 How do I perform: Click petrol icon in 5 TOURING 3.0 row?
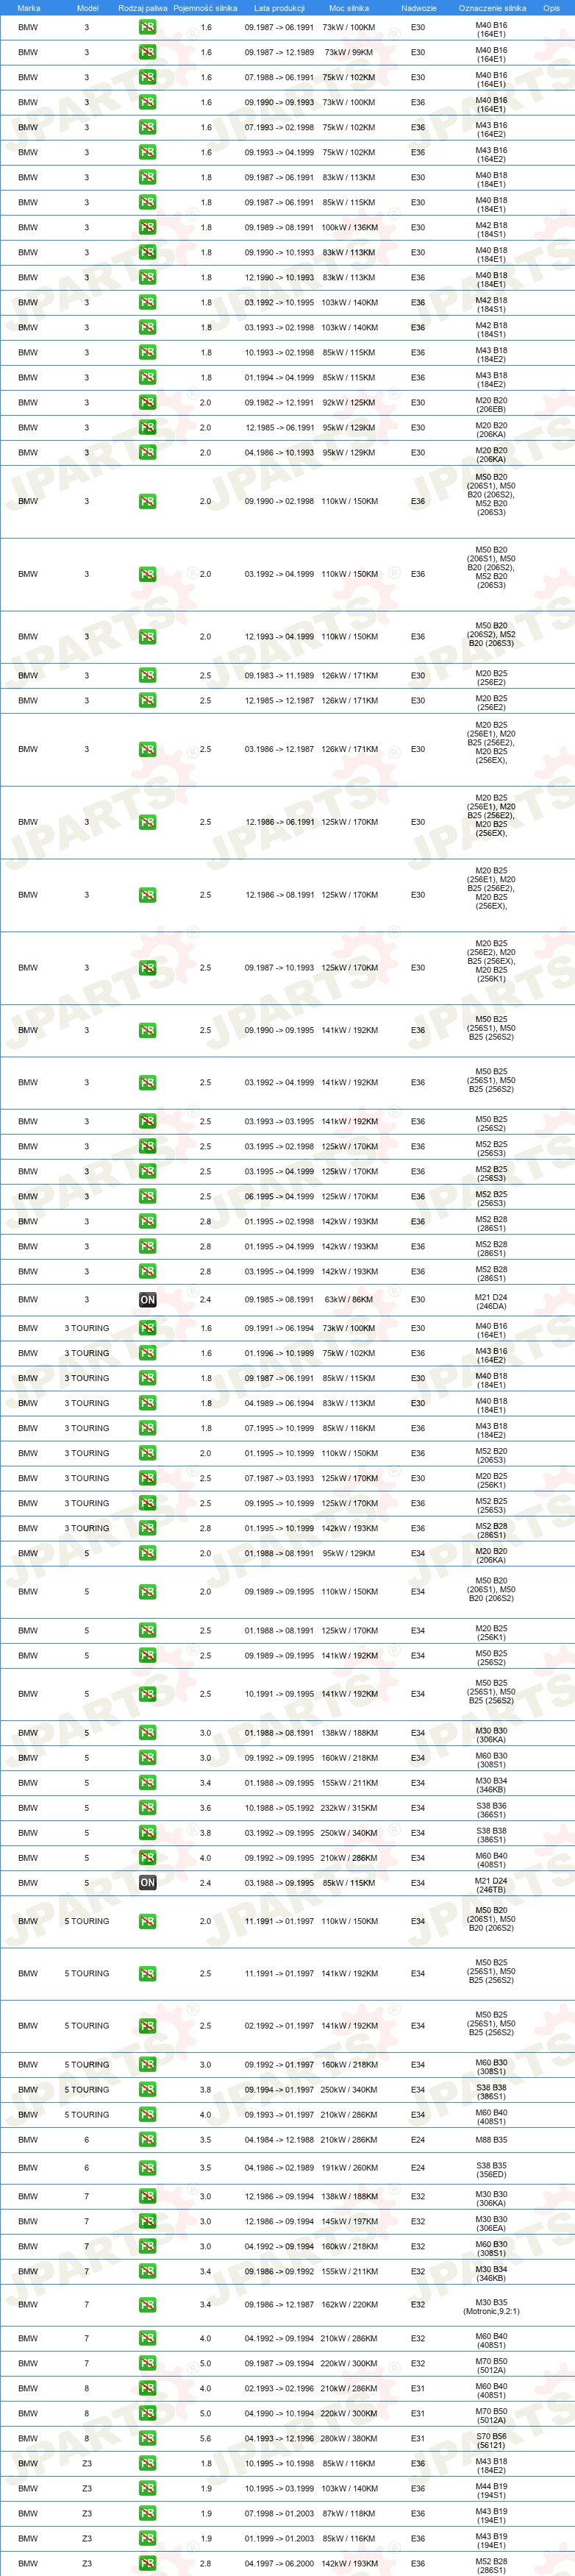[147, 2064]
